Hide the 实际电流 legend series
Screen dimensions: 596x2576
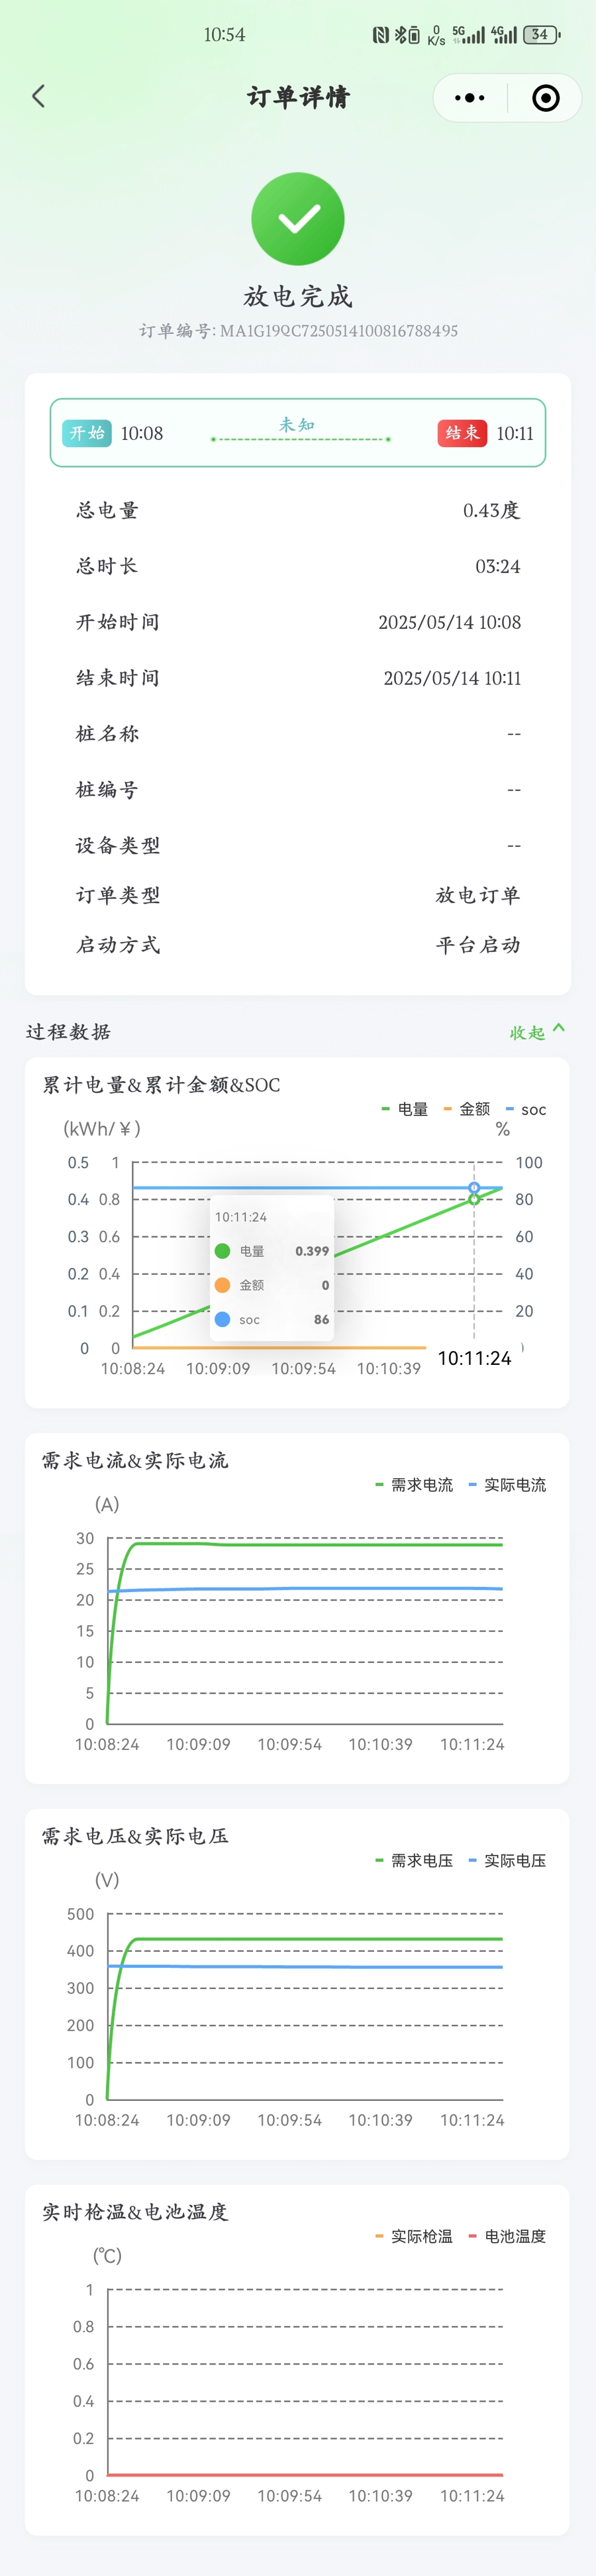point(508,1485)
